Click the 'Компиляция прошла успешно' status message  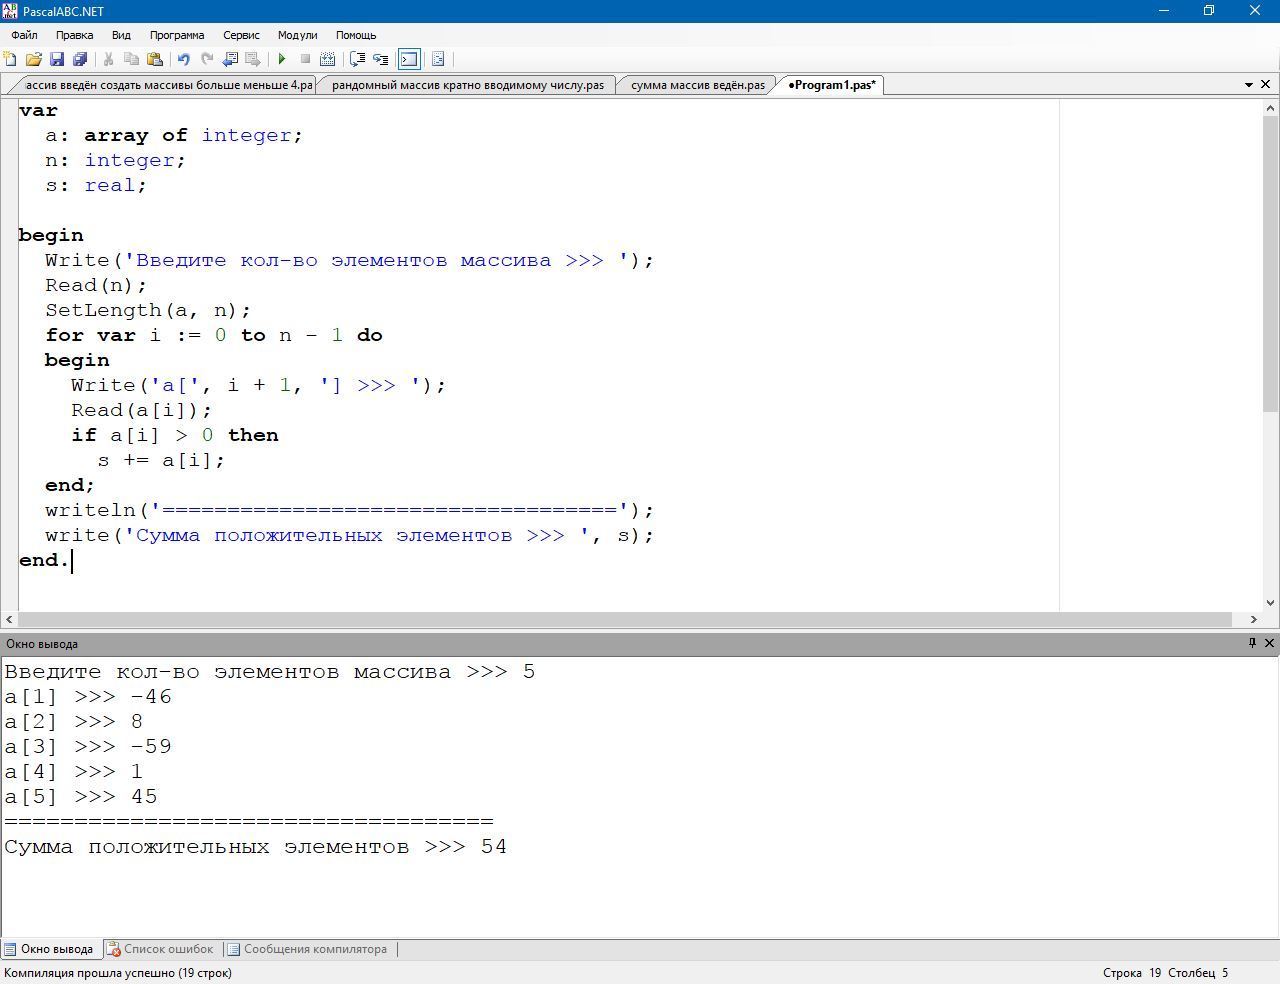[x=118, y=972]
